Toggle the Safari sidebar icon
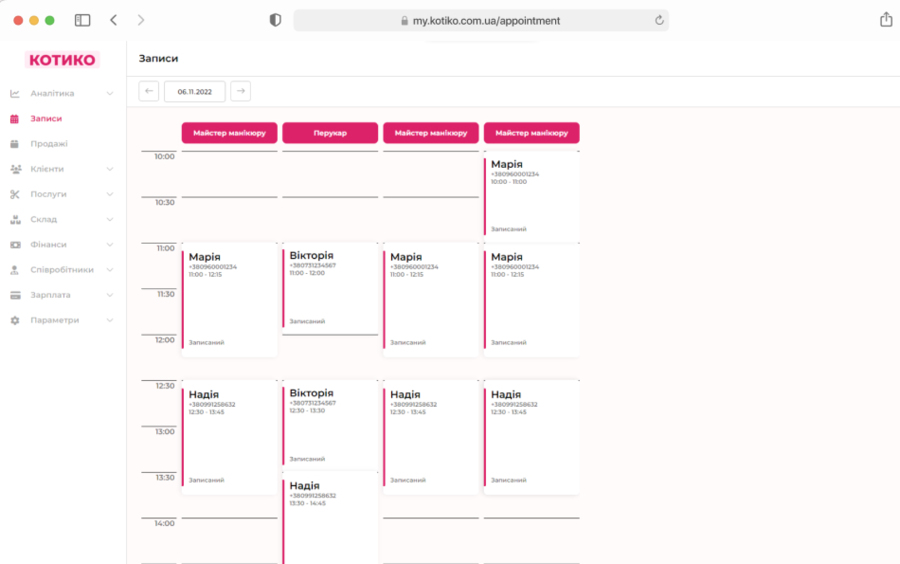 (83, 20)
